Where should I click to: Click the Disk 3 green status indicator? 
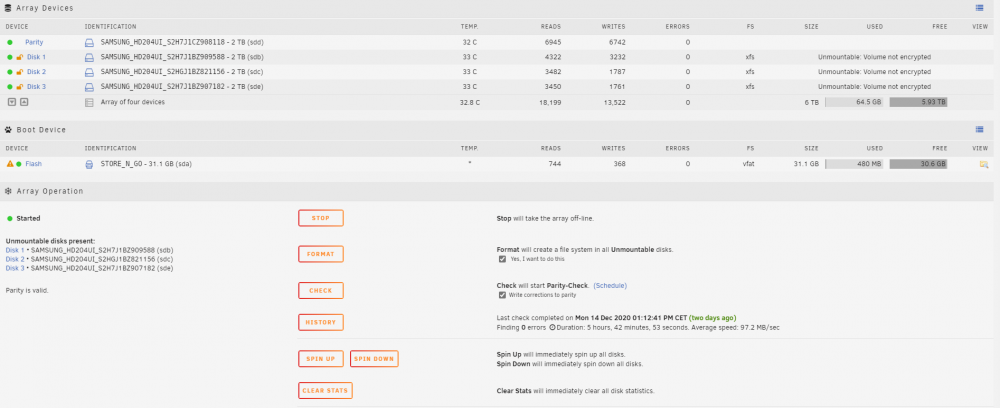(10, 87)
